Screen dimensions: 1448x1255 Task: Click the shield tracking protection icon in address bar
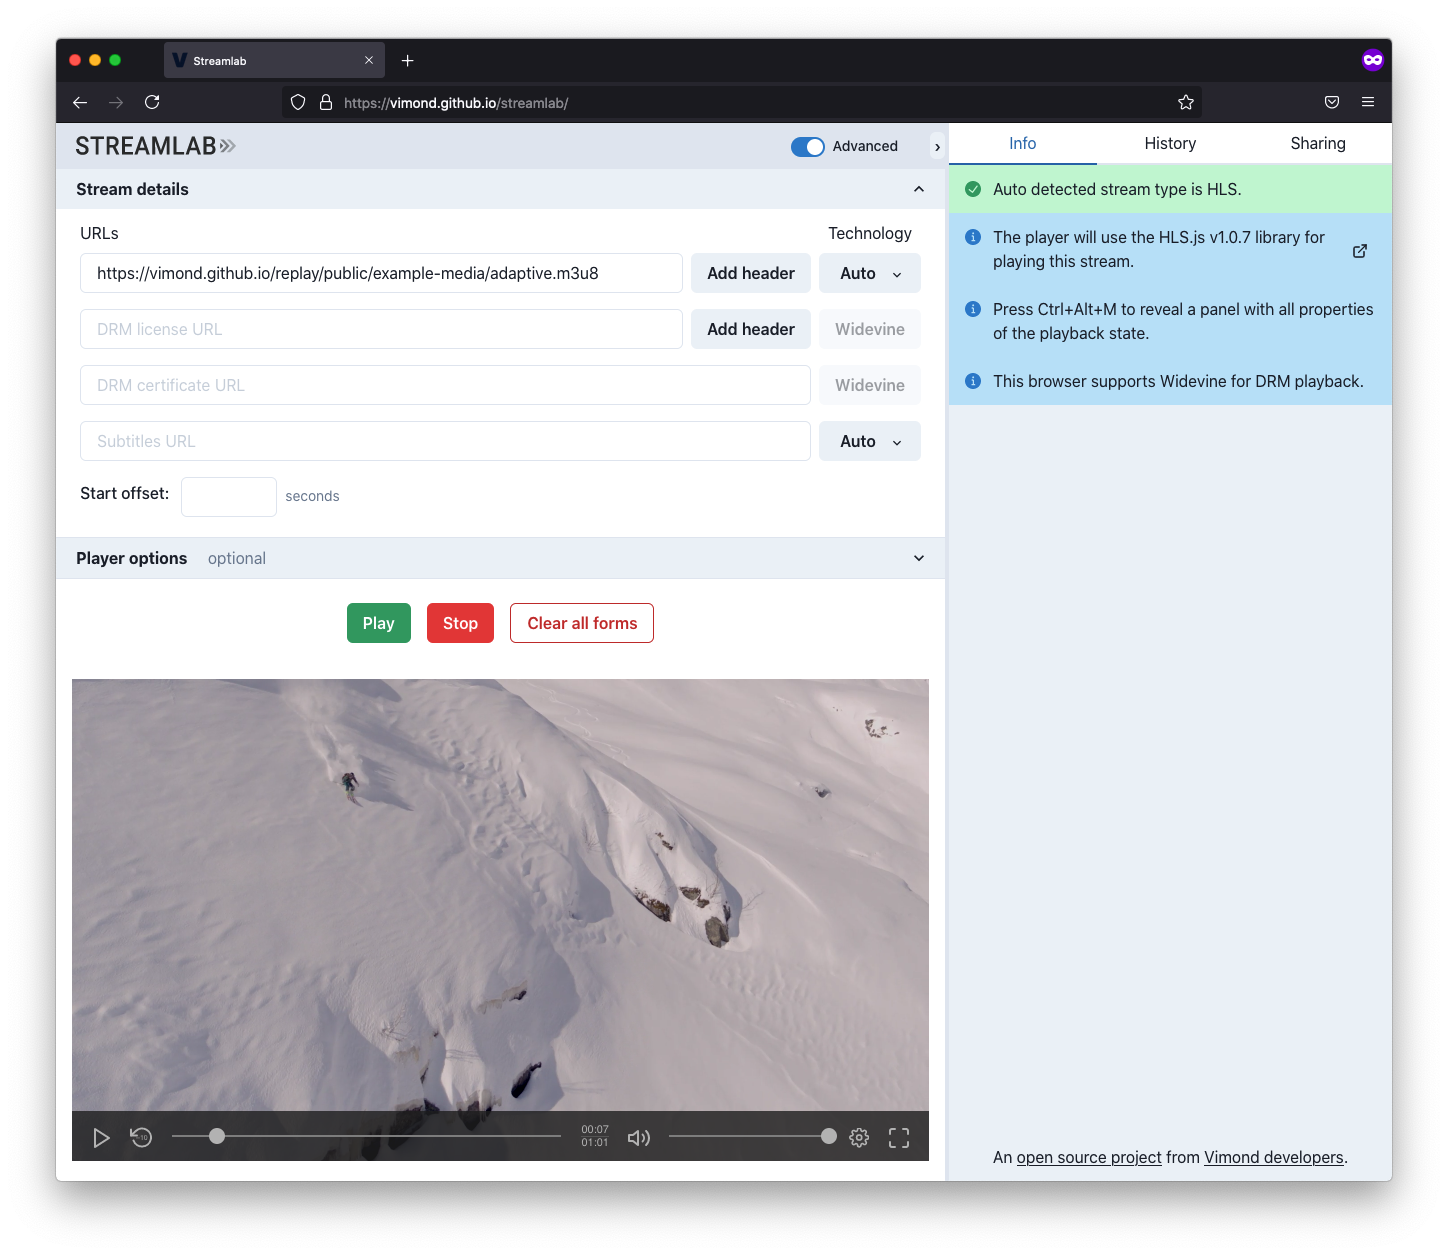click(297, 102)
